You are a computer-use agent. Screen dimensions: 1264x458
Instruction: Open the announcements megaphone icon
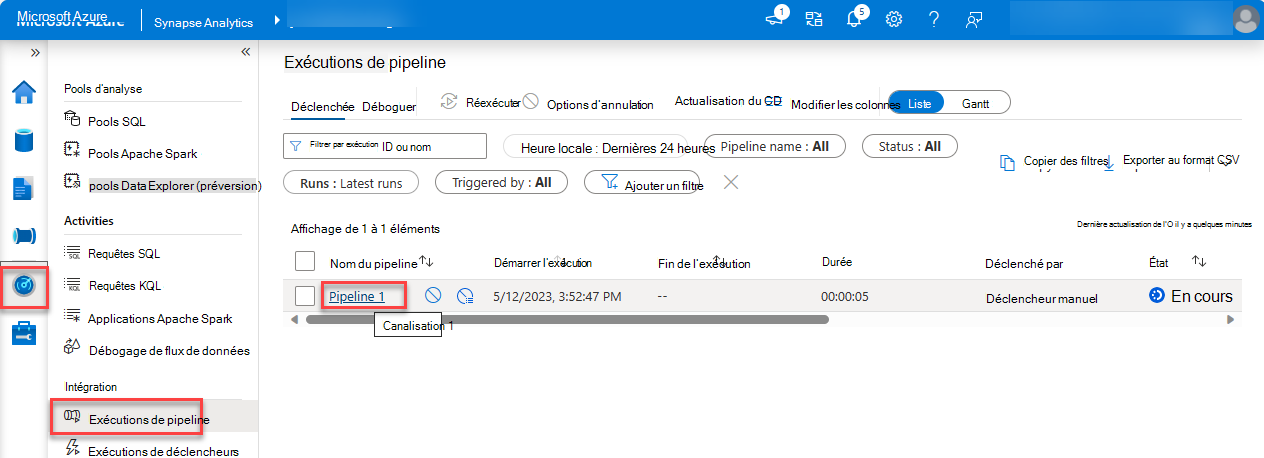coord(775,18)
